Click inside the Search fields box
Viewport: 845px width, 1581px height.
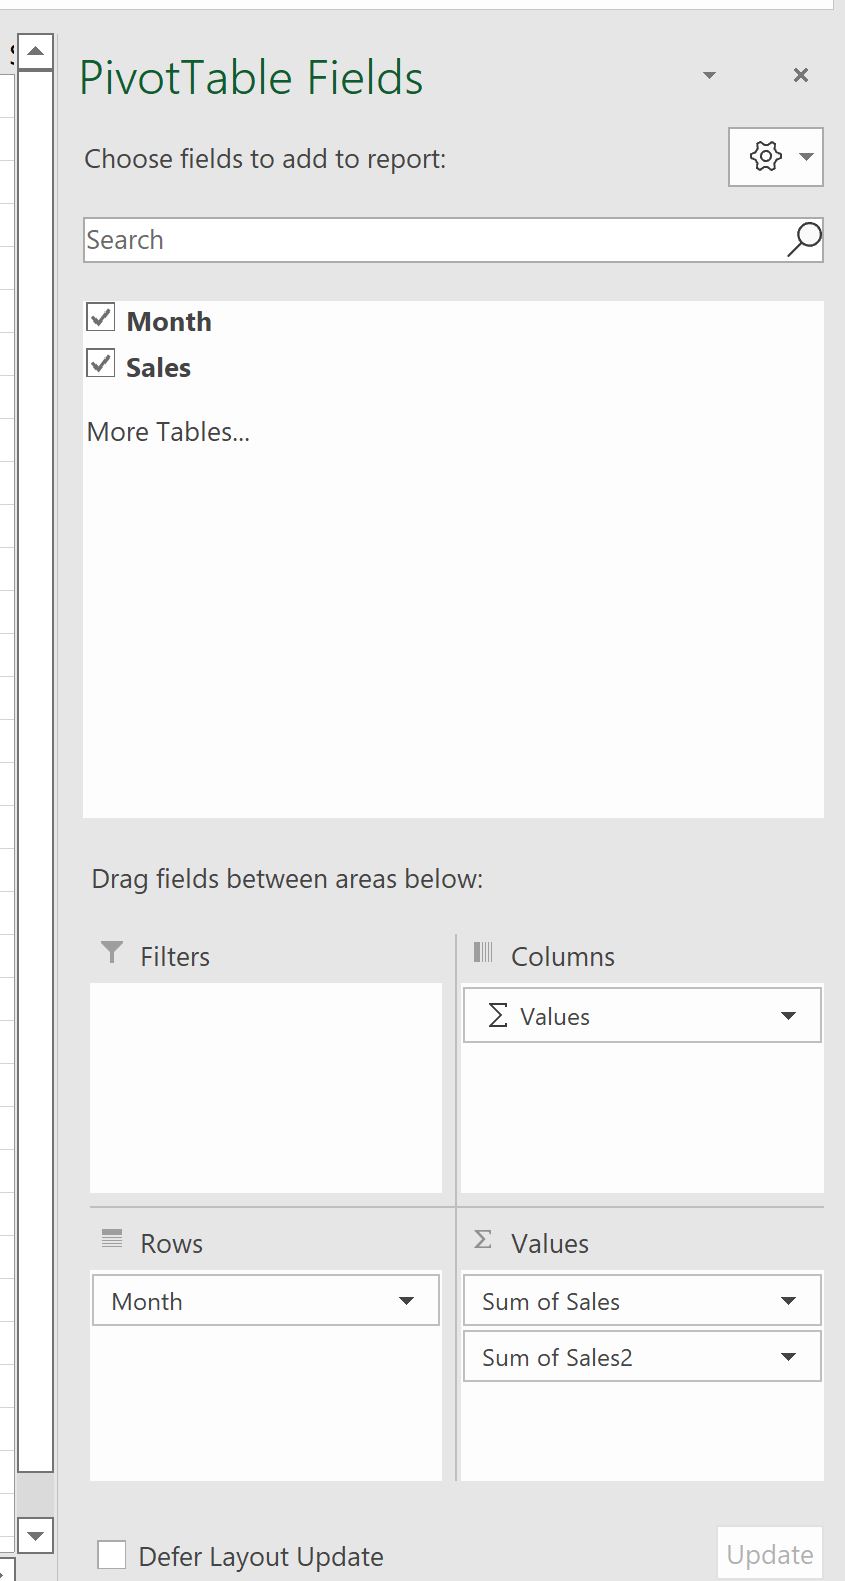pyautogui.click(x=400, y=240)
